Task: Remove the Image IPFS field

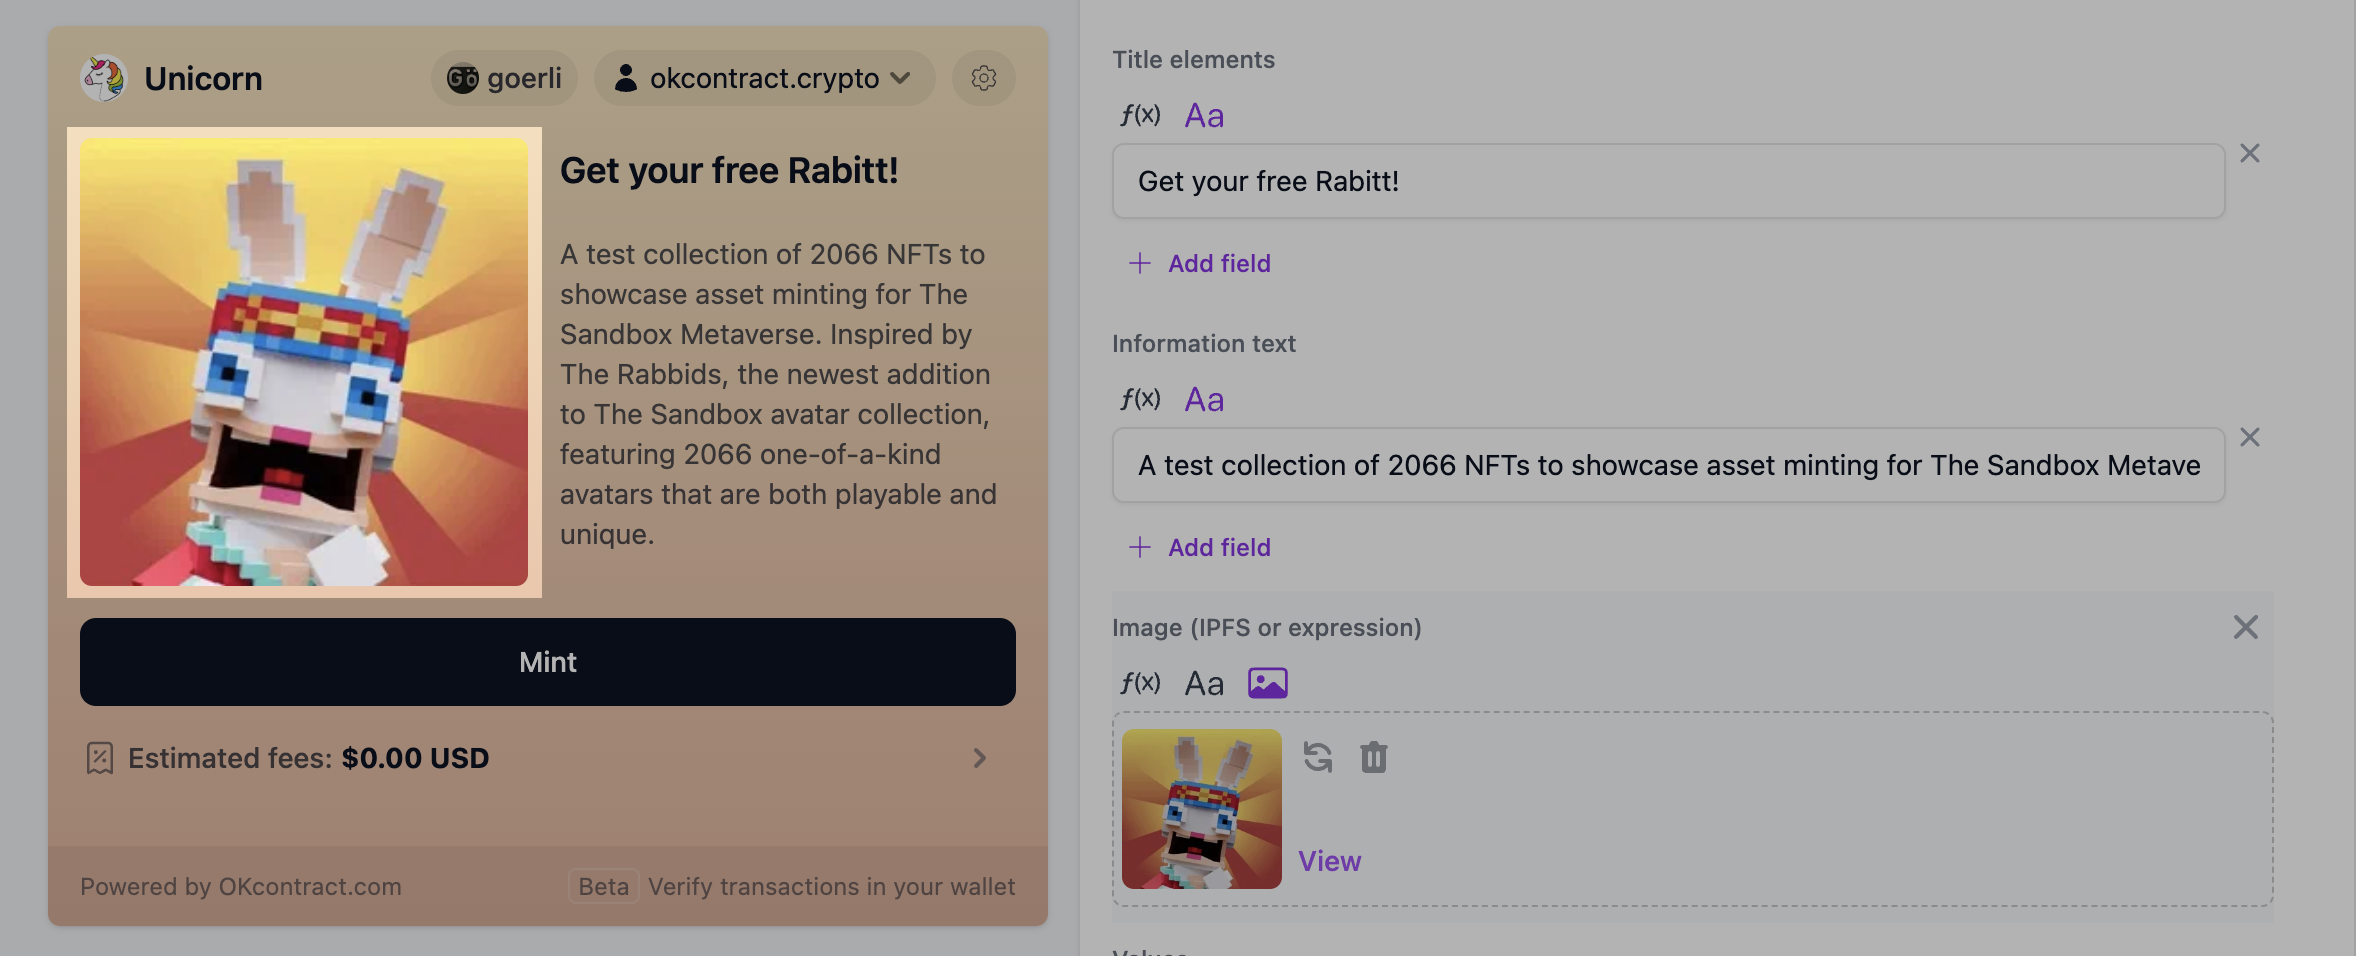Action: [x=2246, y=626]
